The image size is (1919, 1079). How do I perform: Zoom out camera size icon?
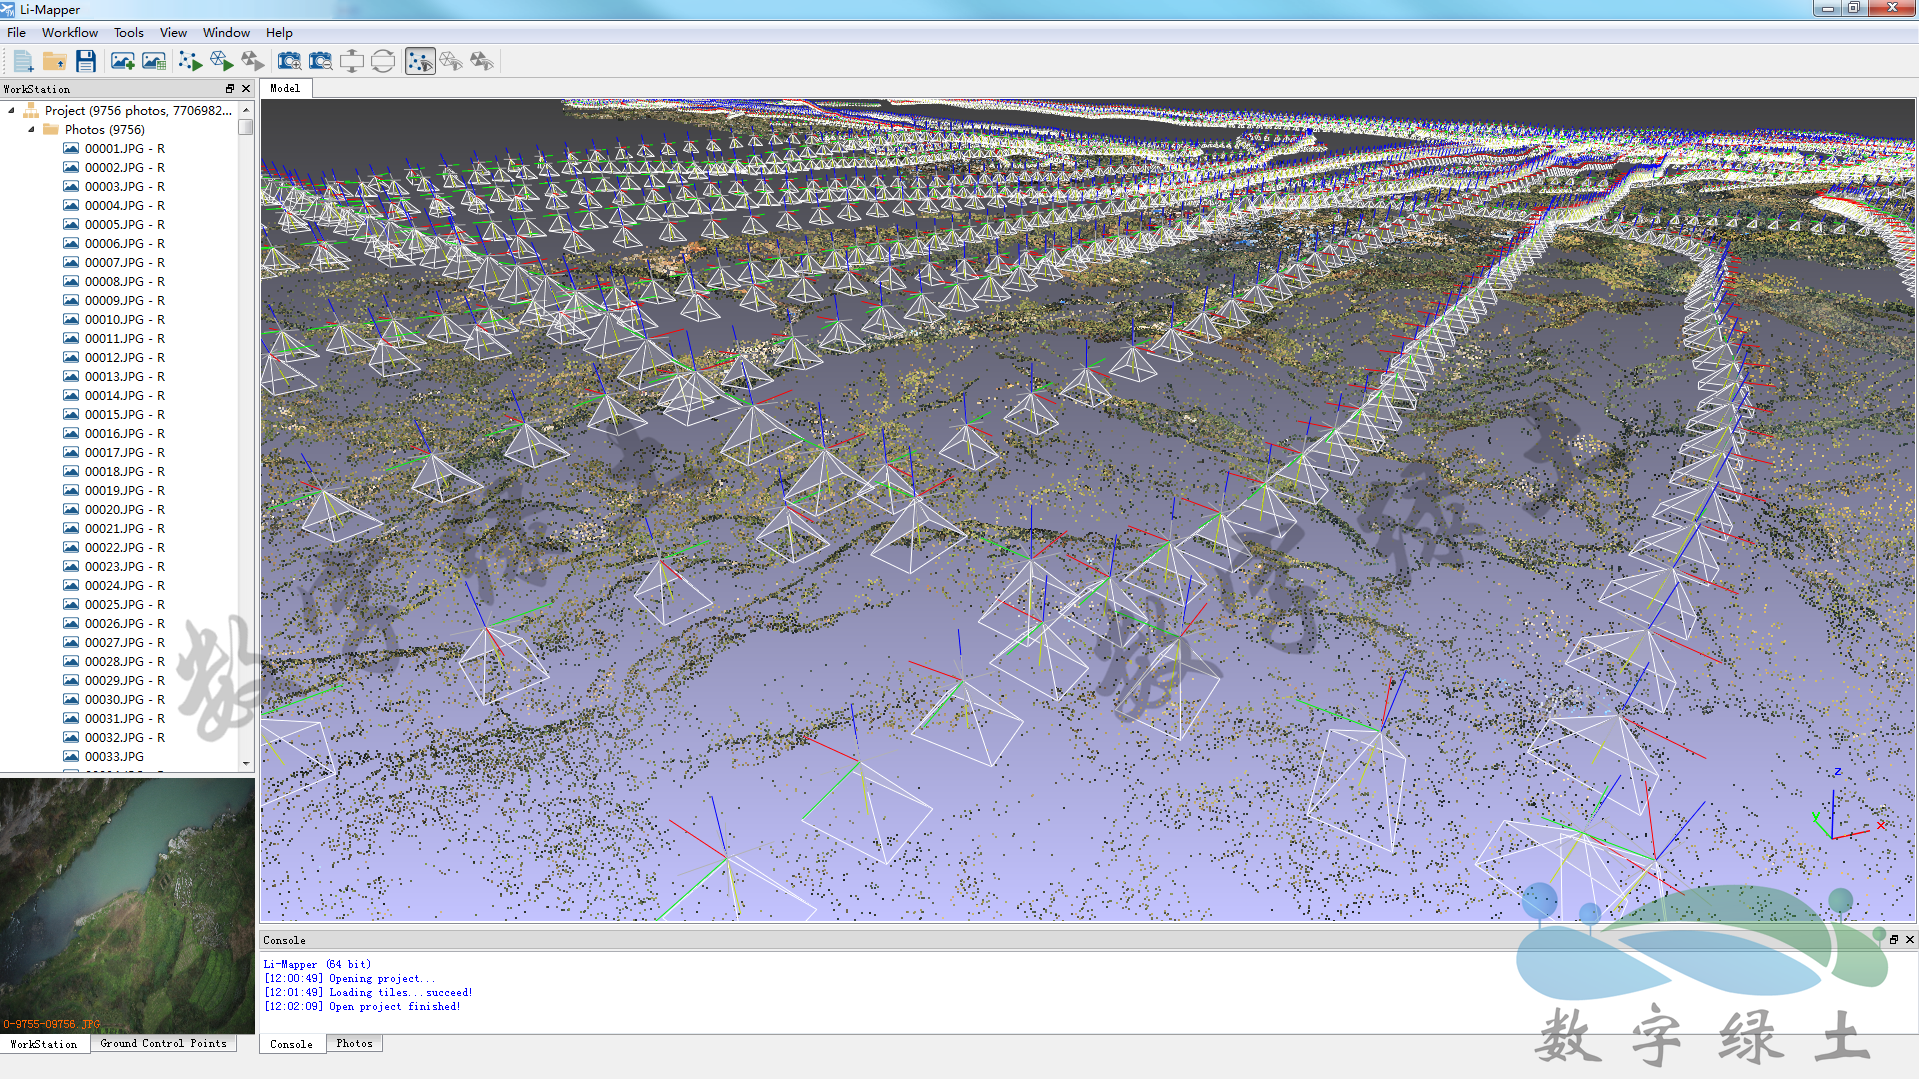(320, 61)
